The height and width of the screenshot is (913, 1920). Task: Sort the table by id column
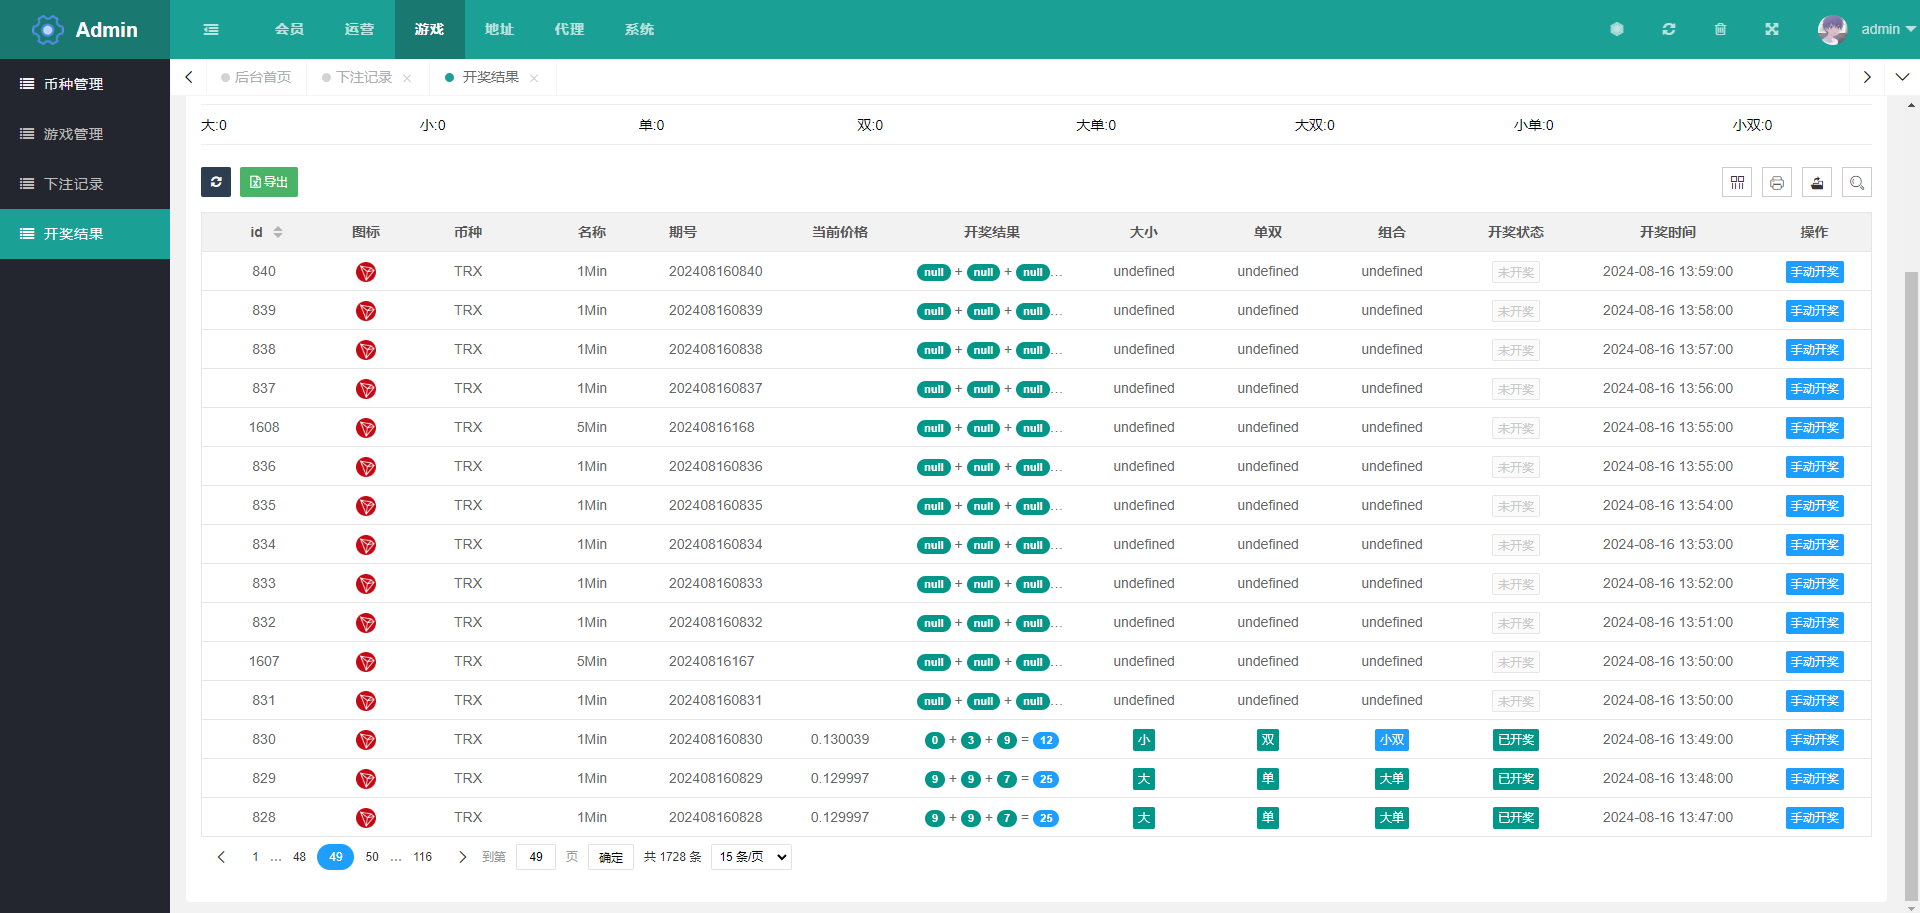click(278, 232)
